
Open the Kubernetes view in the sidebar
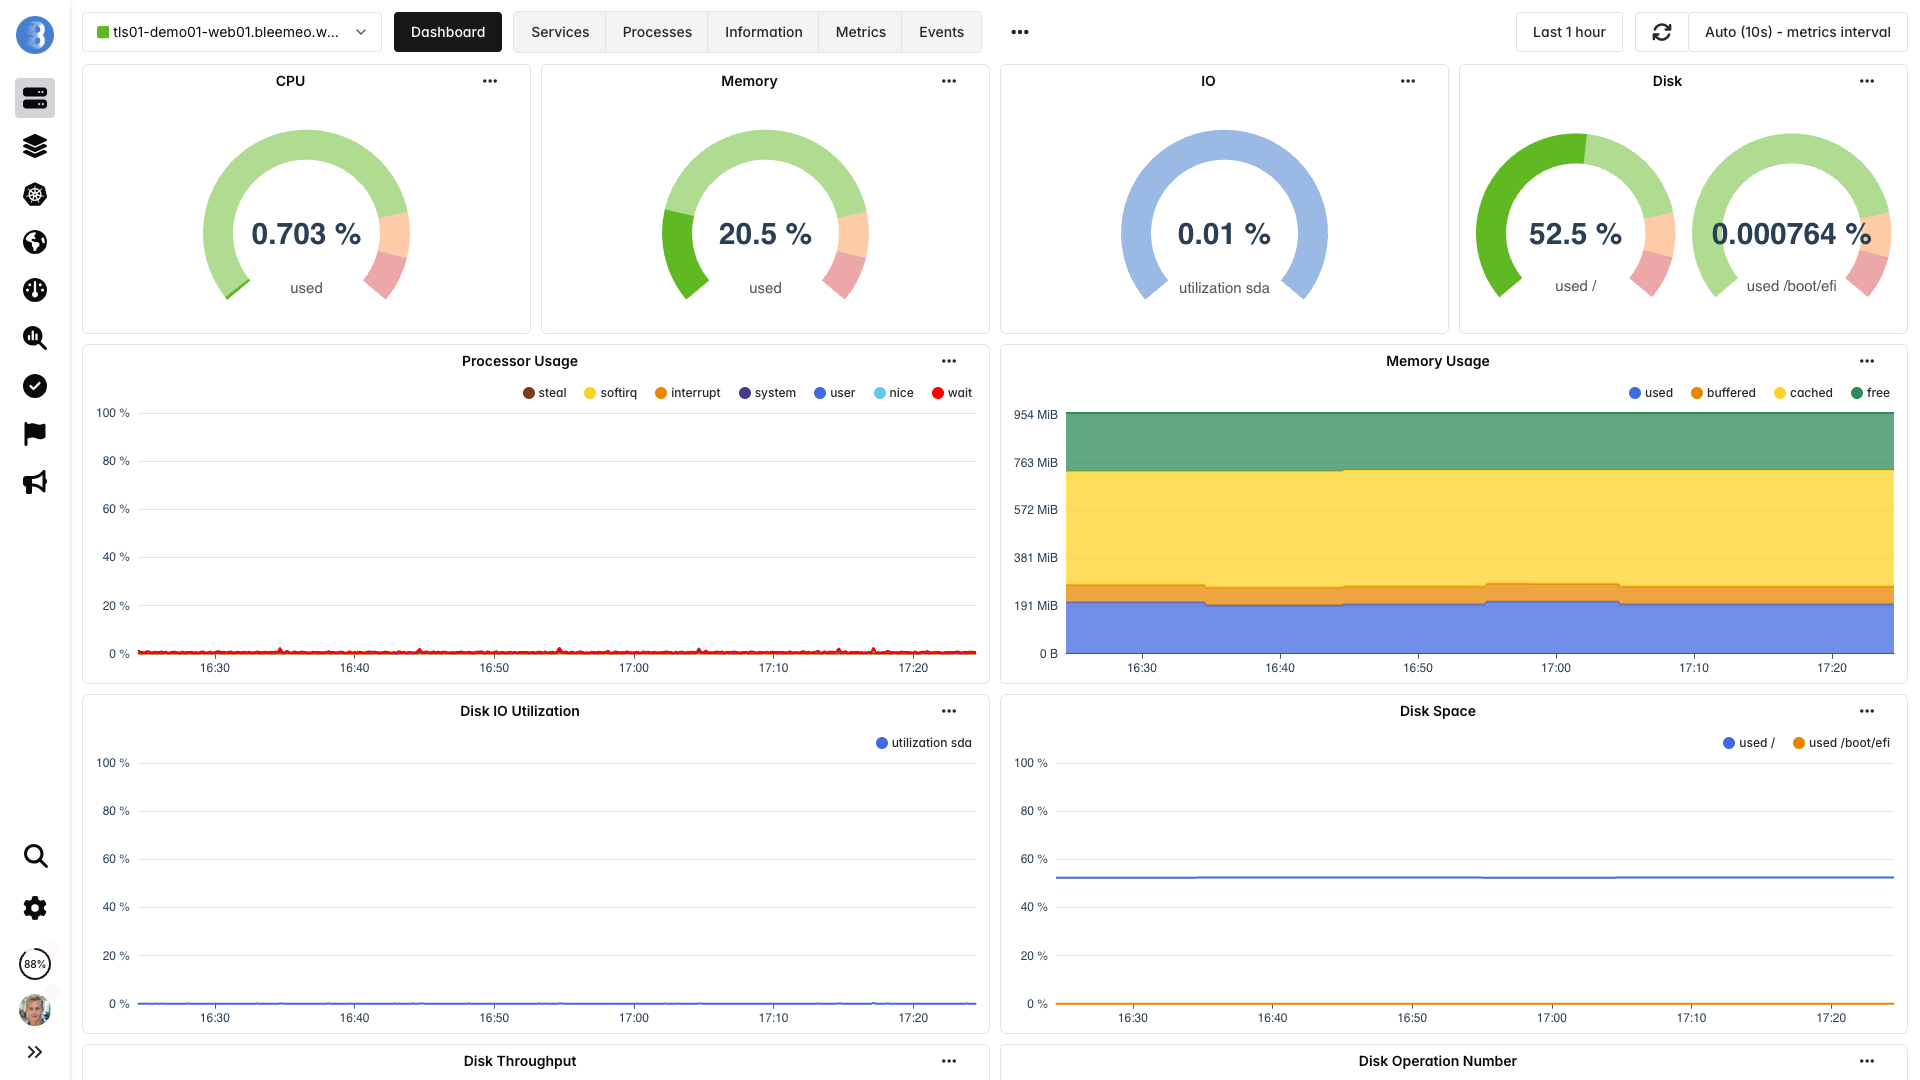[x=35, y=194]
